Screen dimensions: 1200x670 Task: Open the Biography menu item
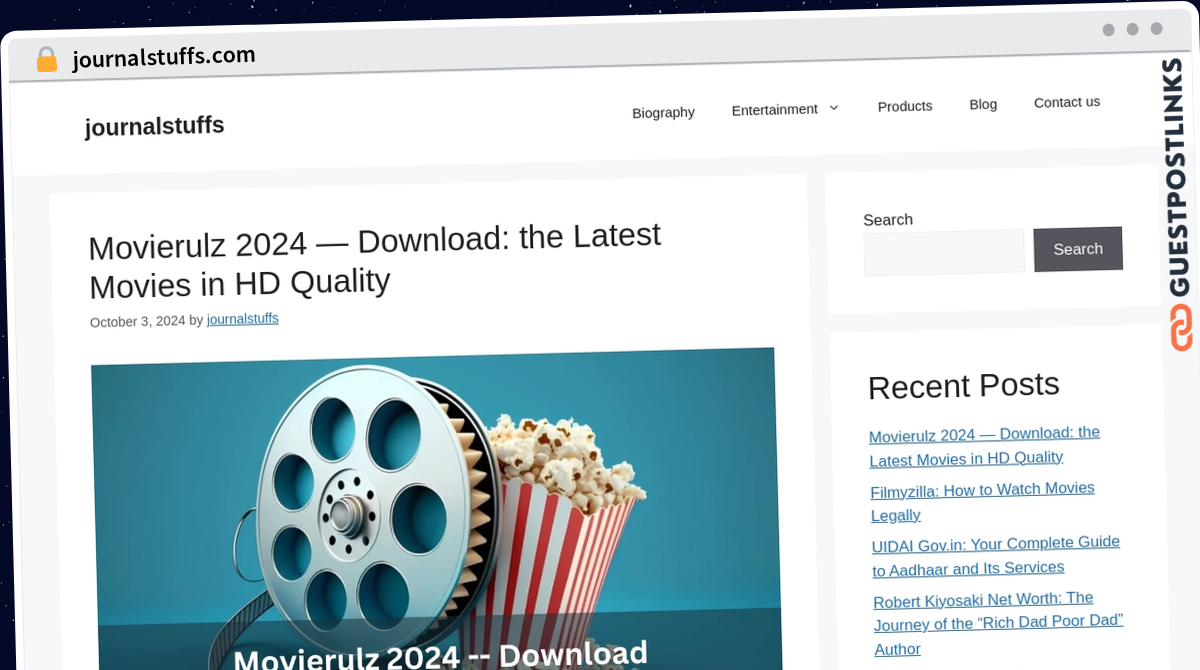[x=663, y=112]
